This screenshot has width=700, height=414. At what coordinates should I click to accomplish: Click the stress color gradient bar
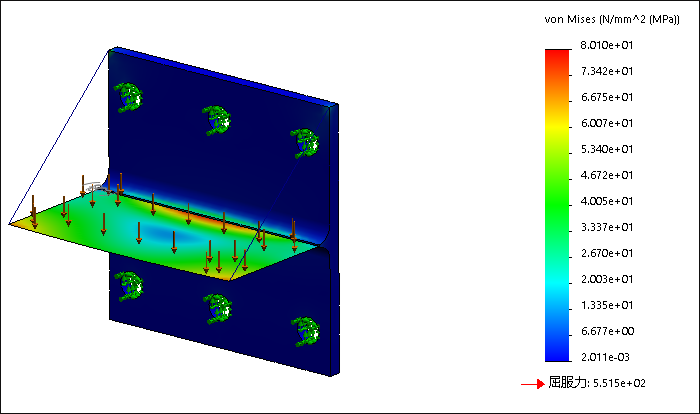[557, 205]
